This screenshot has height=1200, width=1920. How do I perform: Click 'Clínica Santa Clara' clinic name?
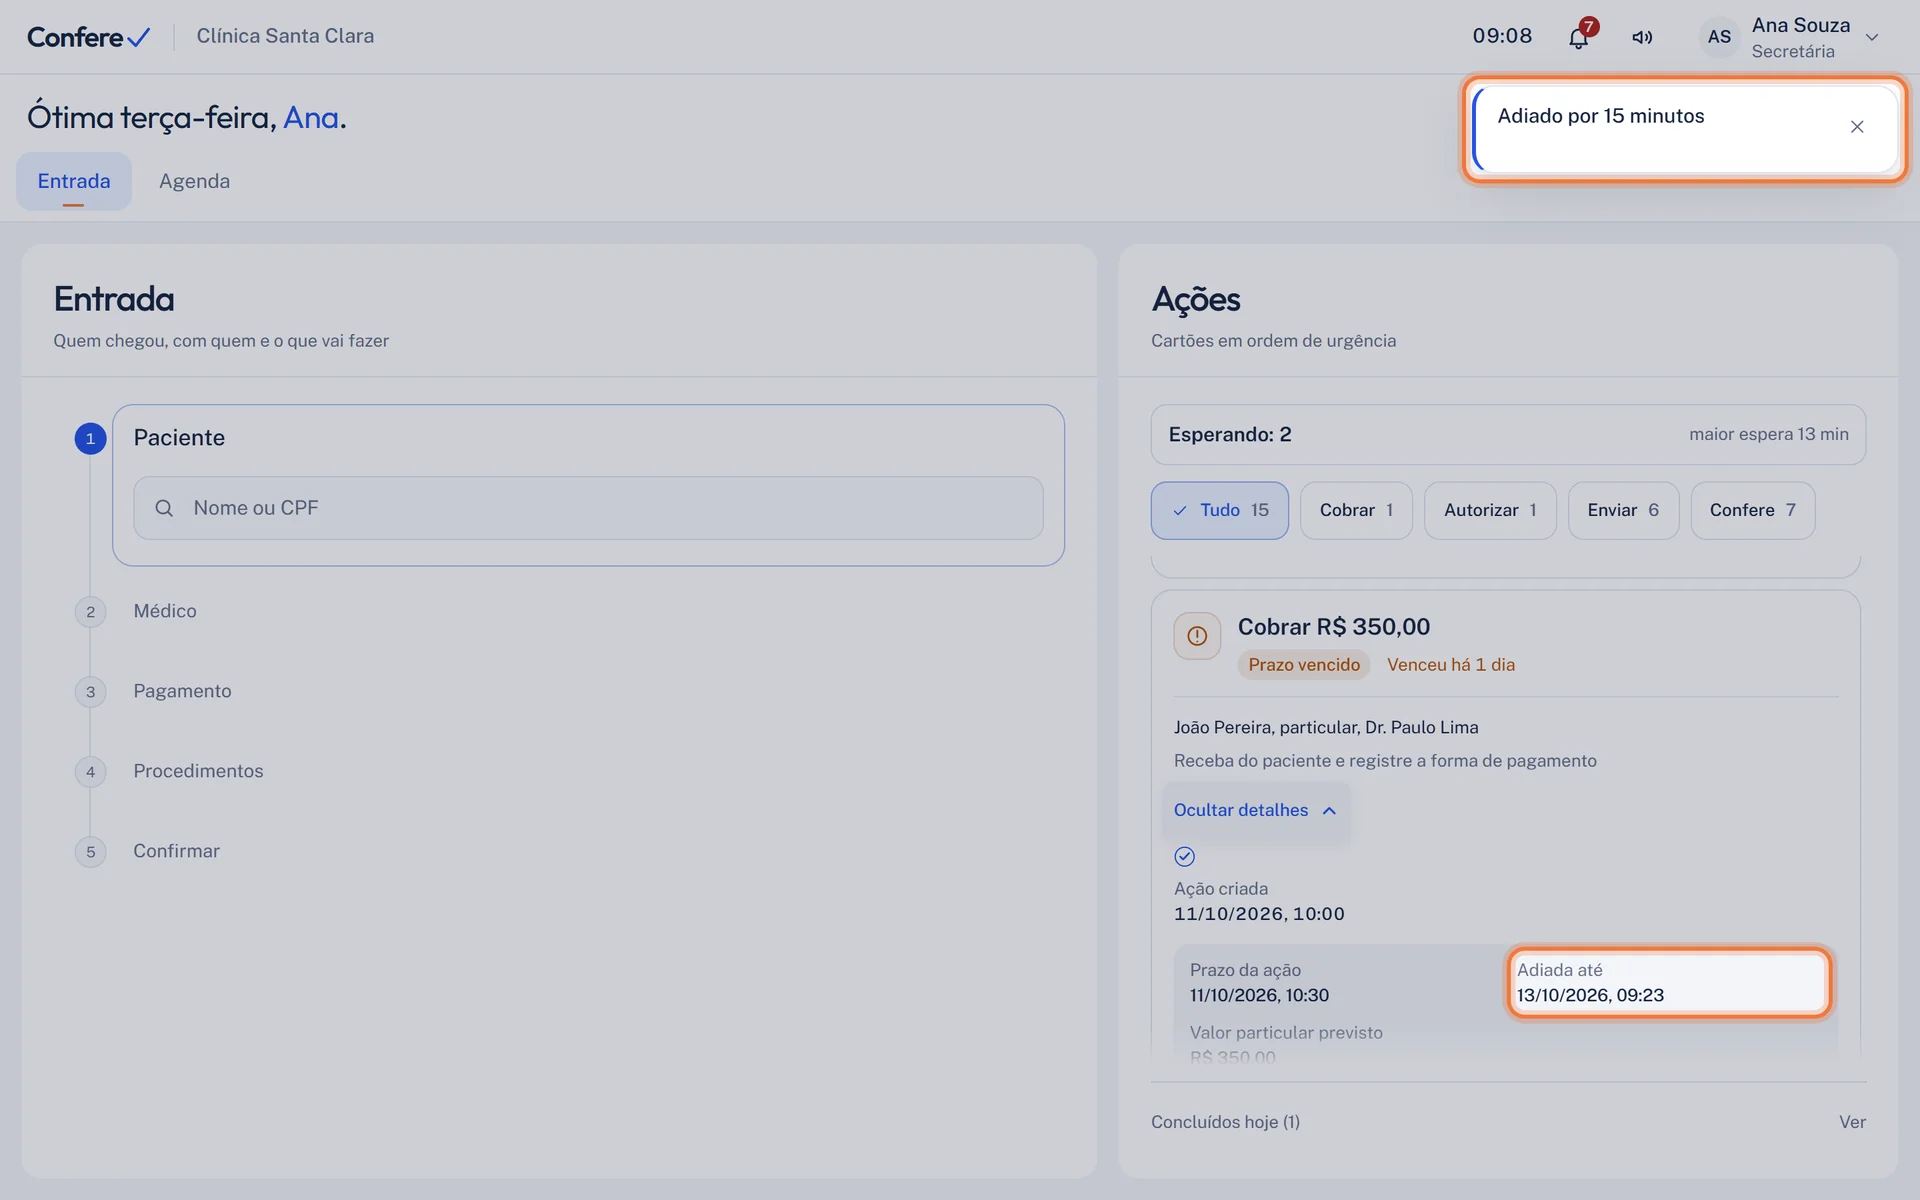pos(285,36)
